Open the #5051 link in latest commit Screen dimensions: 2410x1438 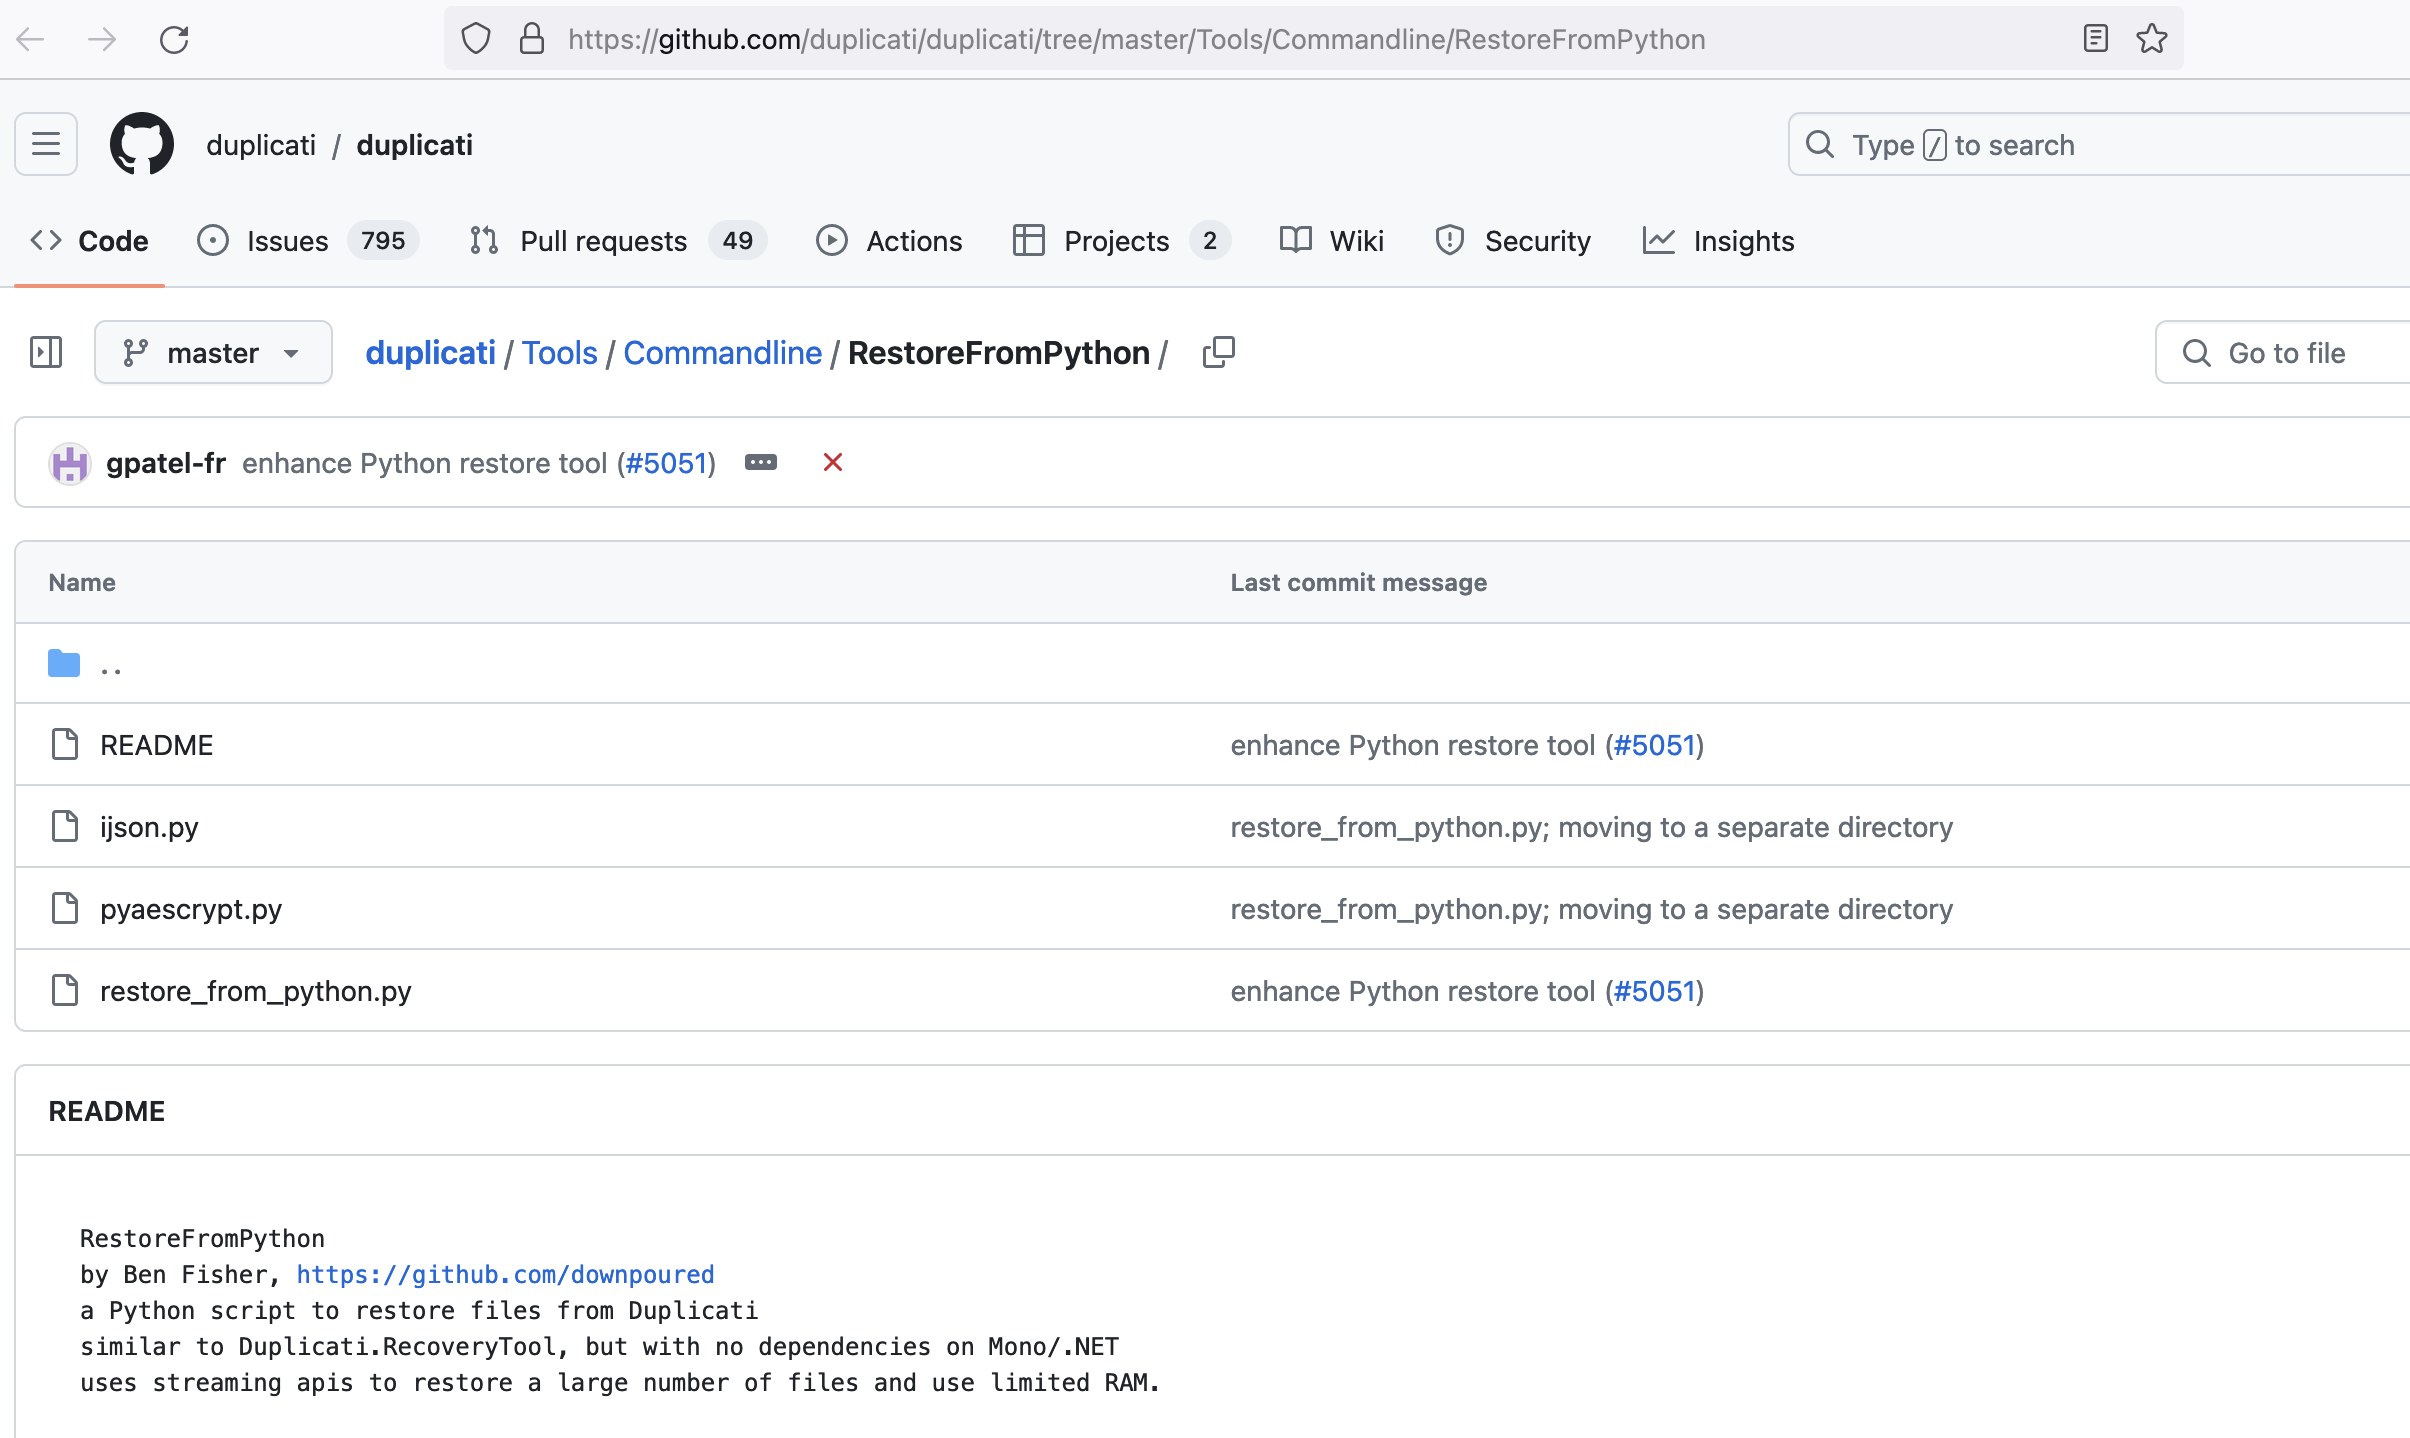[x=666, y=463]
